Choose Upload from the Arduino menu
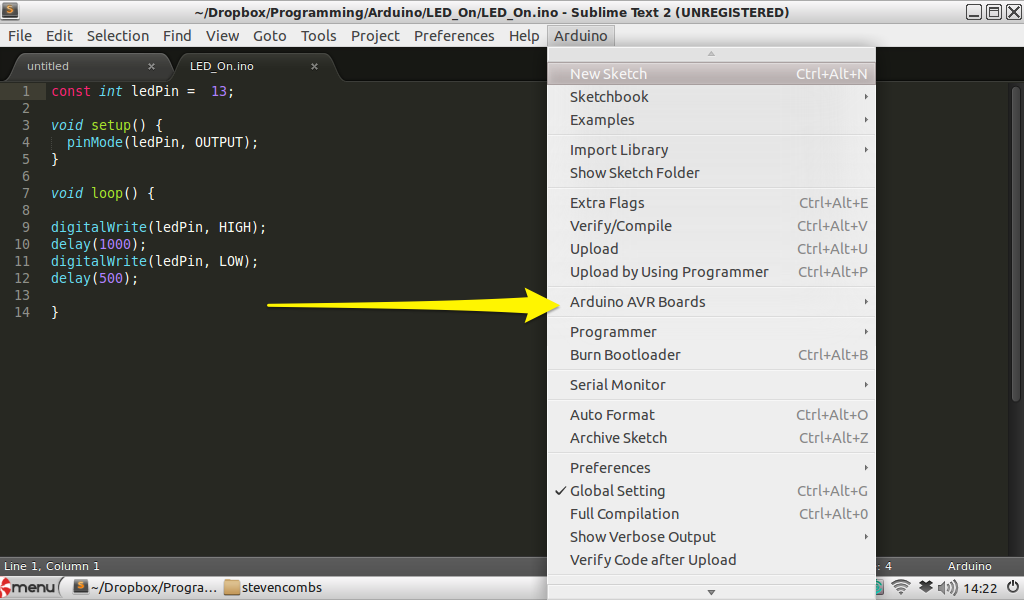The image size is (1024, 600). (x=711, y=249)
